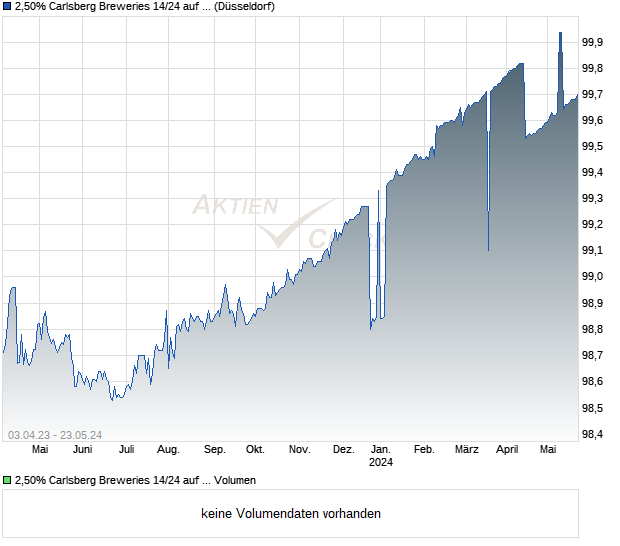The height and width of the screenshot is (546, 620).
Task: Click the 'Juli' month label
Action: pos(127,450)
